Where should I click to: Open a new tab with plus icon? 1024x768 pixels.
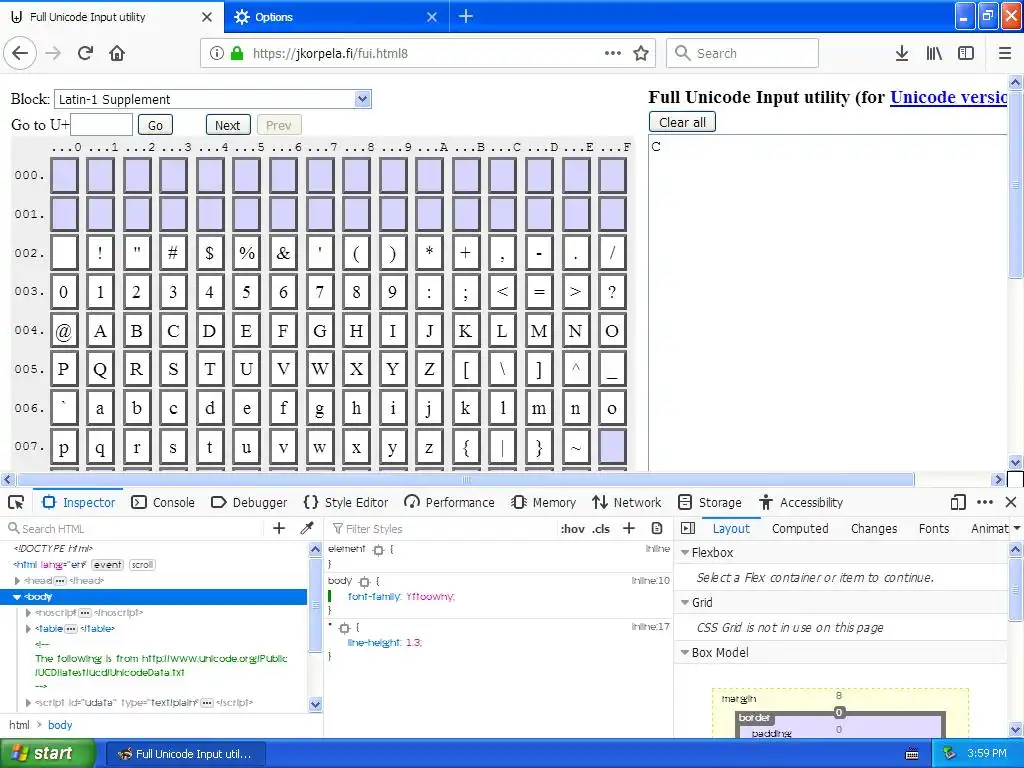466,16
